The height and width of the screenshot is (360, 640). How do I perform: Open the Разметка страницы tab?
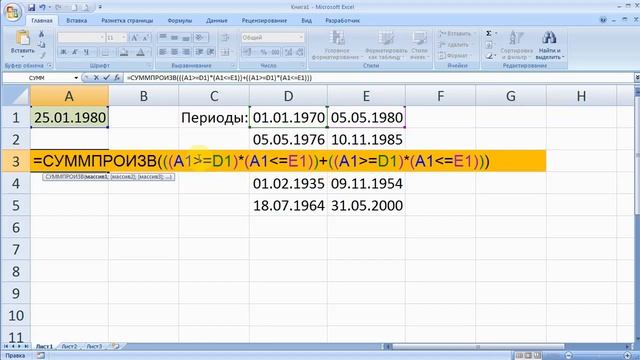tap(127, 20)
